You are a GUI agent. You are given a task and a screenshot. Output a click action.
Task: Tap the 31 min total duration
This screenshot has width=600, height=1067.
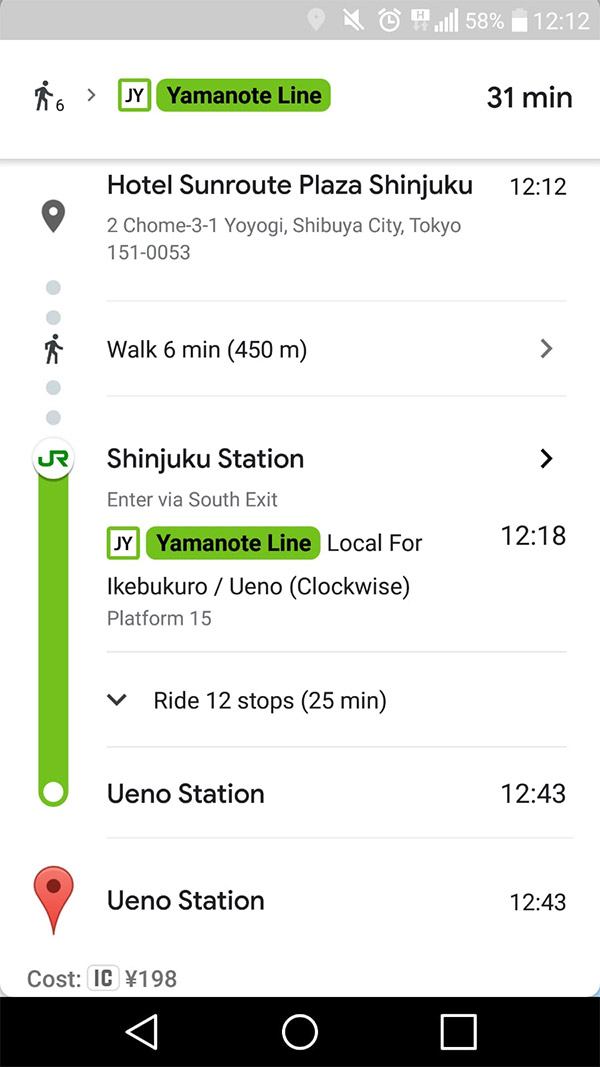point(529,97)
